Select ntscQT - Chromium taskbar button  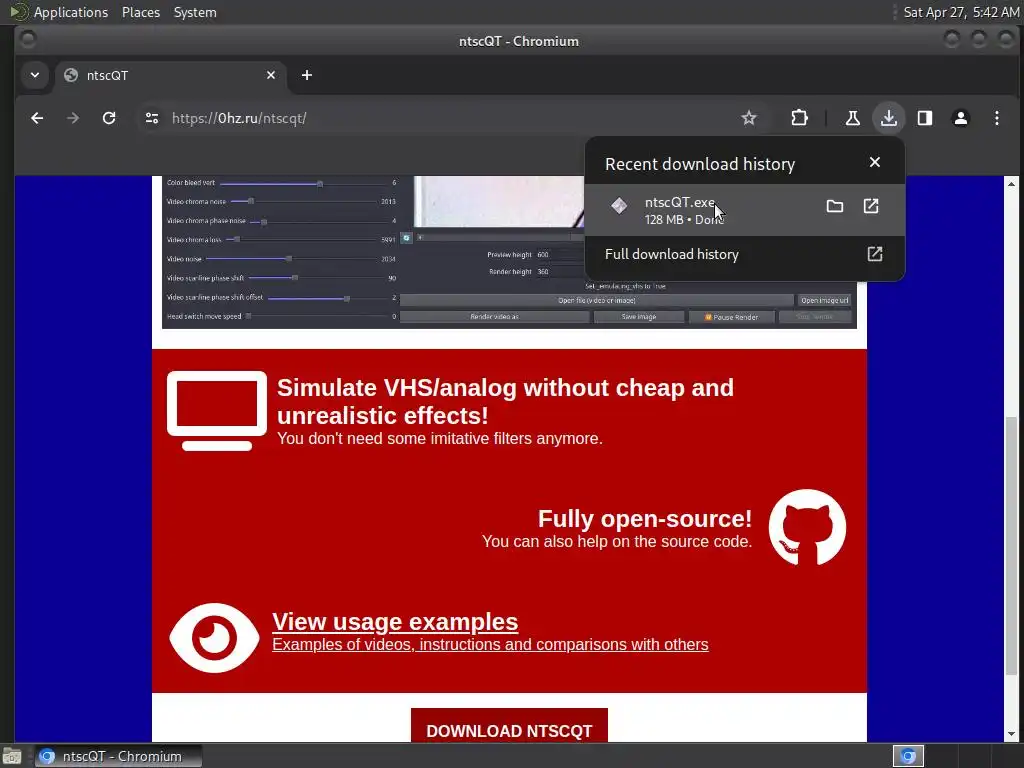119,756
